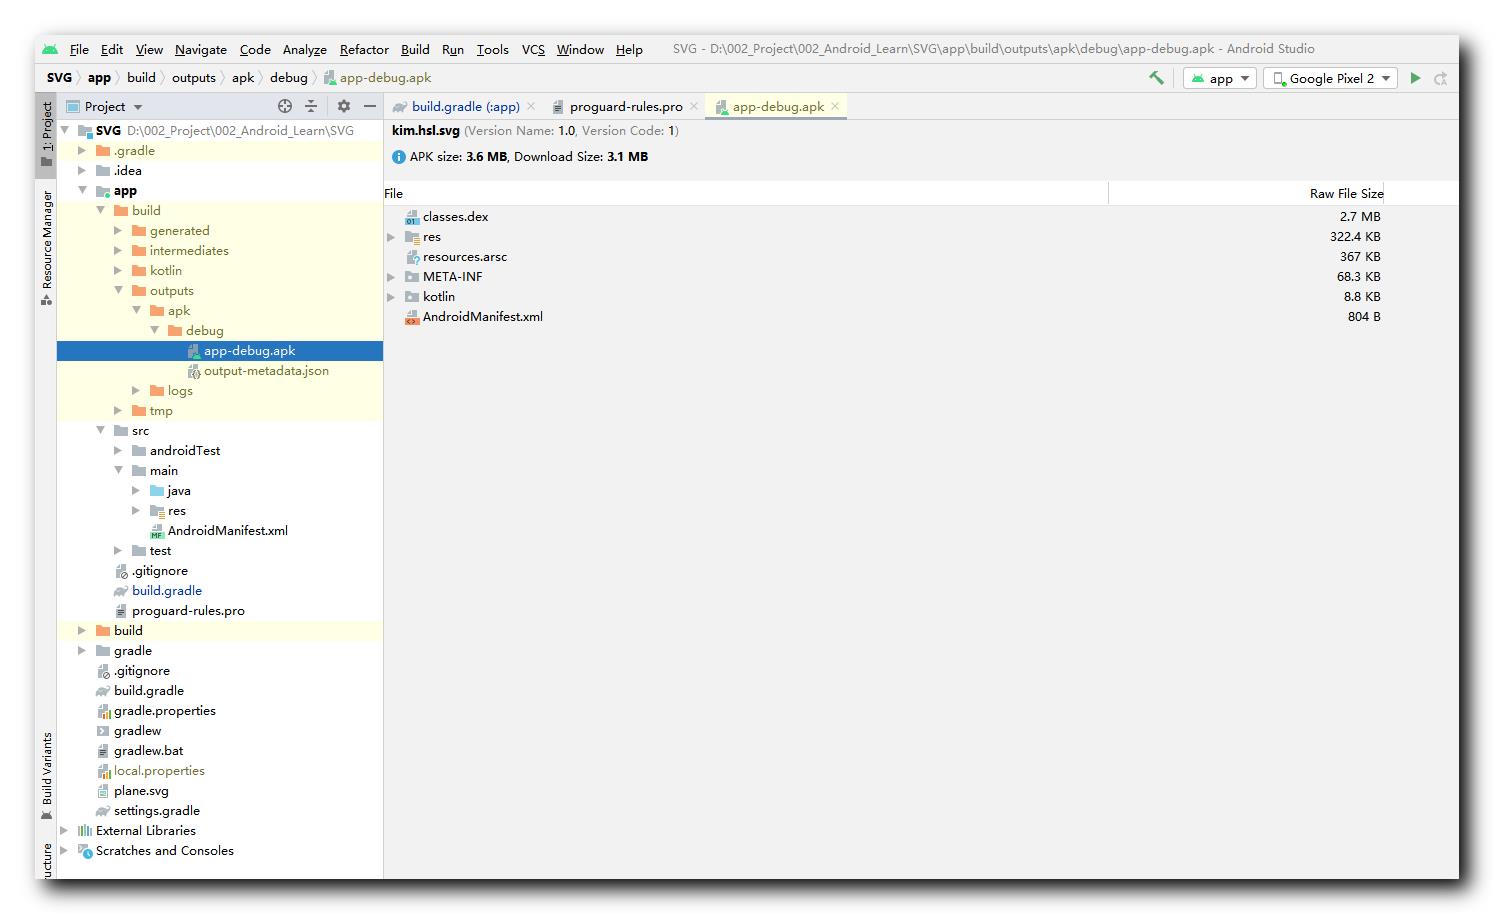Open the Tools menu

(x=492, y=49)
